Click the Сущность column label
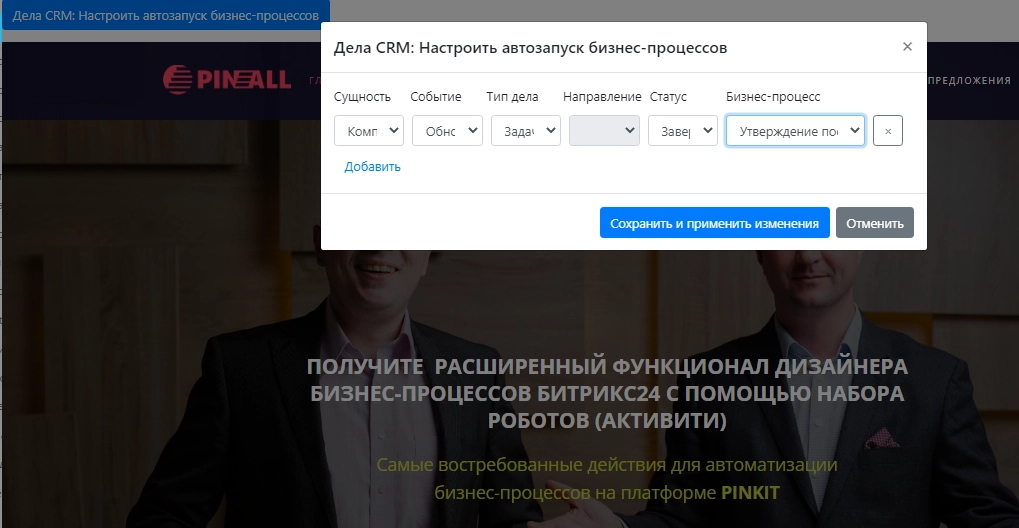Viewport: 1019px width, 528px height. (362, 97)
